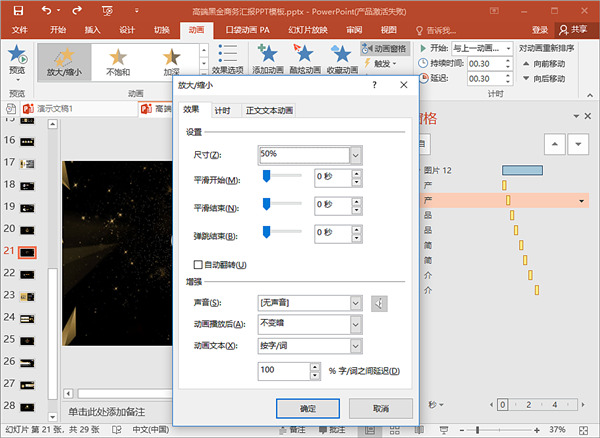The image size is (600, 438).
Task: Open 备注 notes from status bar
Action: pyautogui.click(x=293, y=430)
